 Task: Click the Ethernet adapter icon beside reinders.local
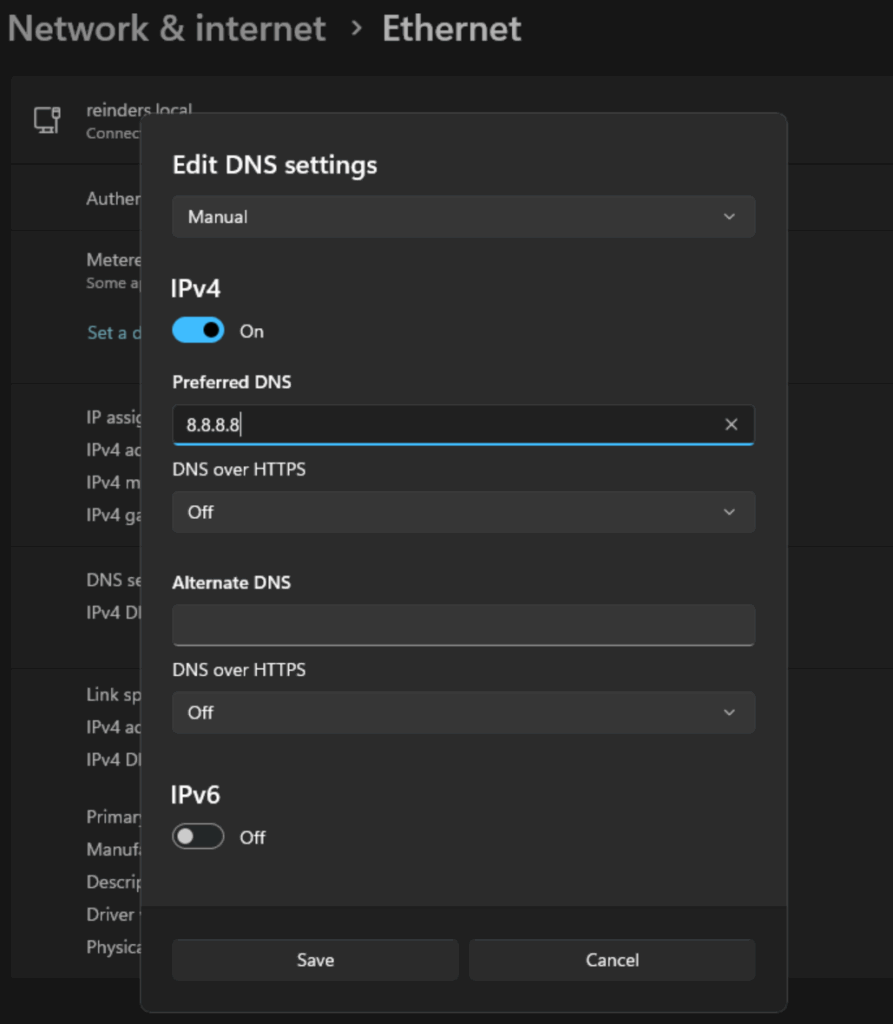pos(47,120)
